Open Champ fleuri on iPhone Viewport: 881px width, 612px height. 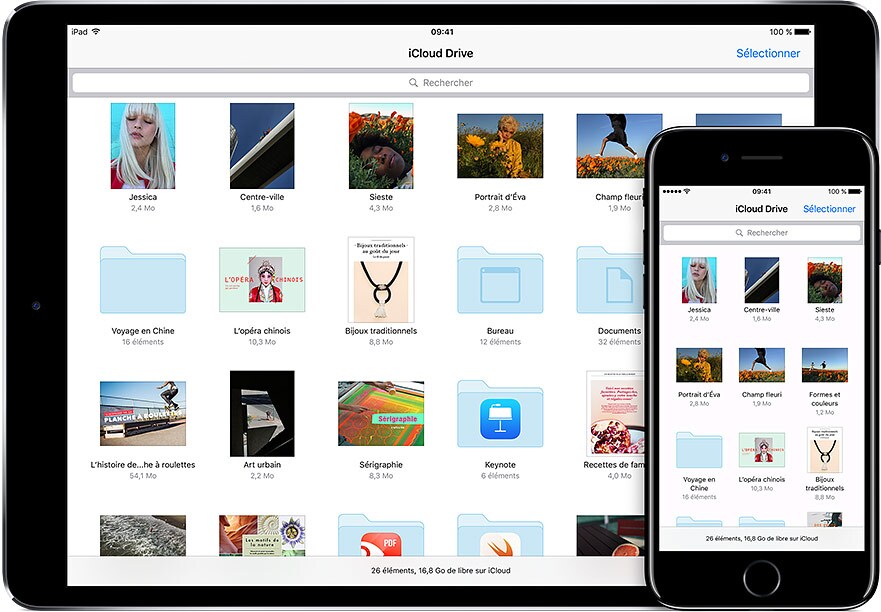point(762,365)
